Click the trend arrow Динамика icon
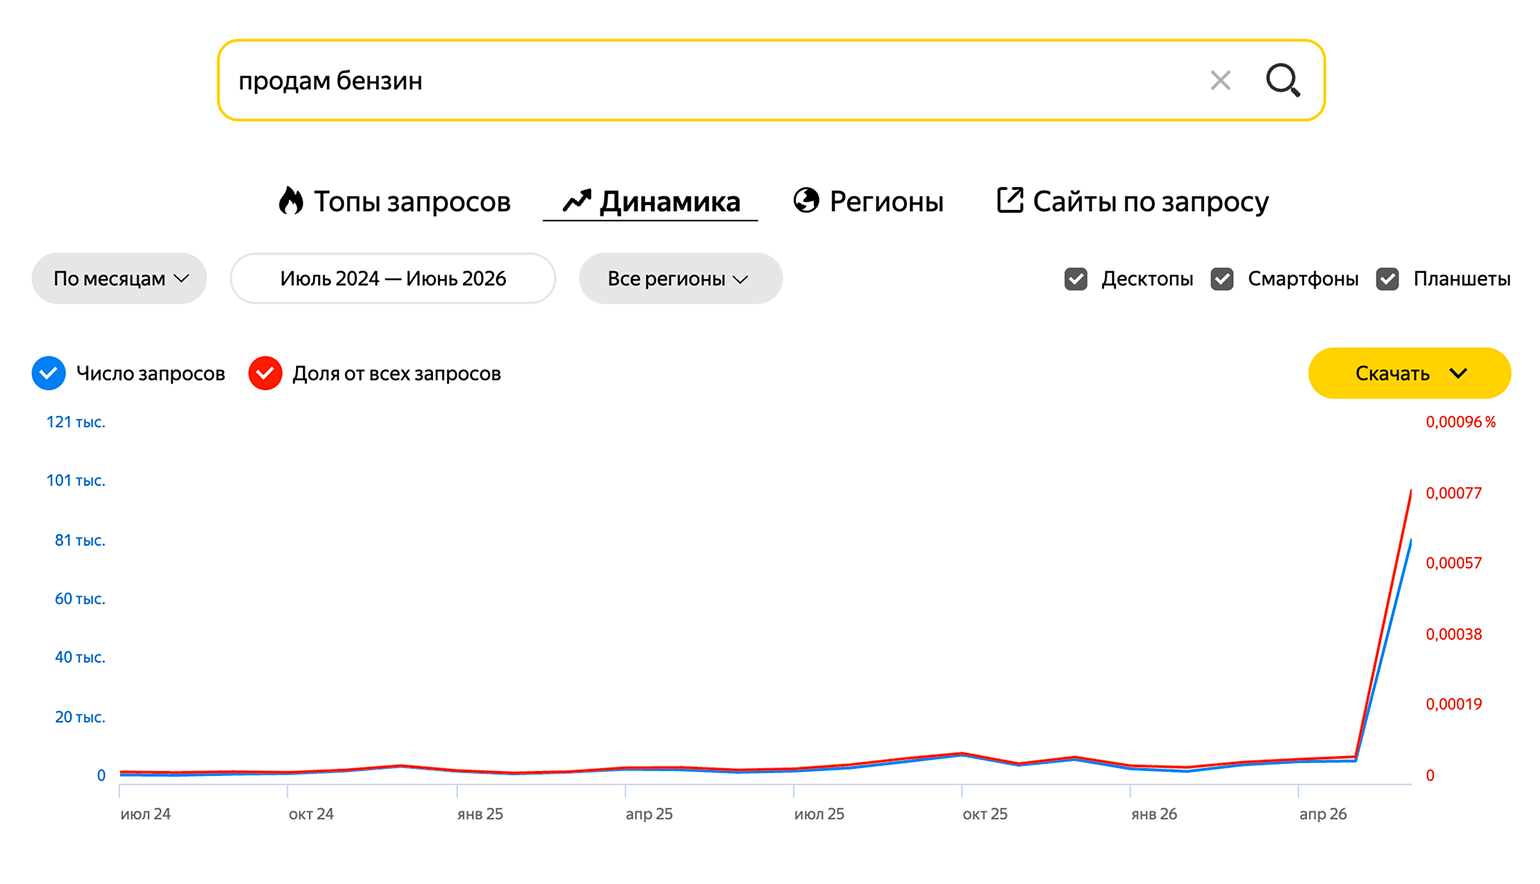This screenshot has width=1540, height=884. click(x=577, y=201)
